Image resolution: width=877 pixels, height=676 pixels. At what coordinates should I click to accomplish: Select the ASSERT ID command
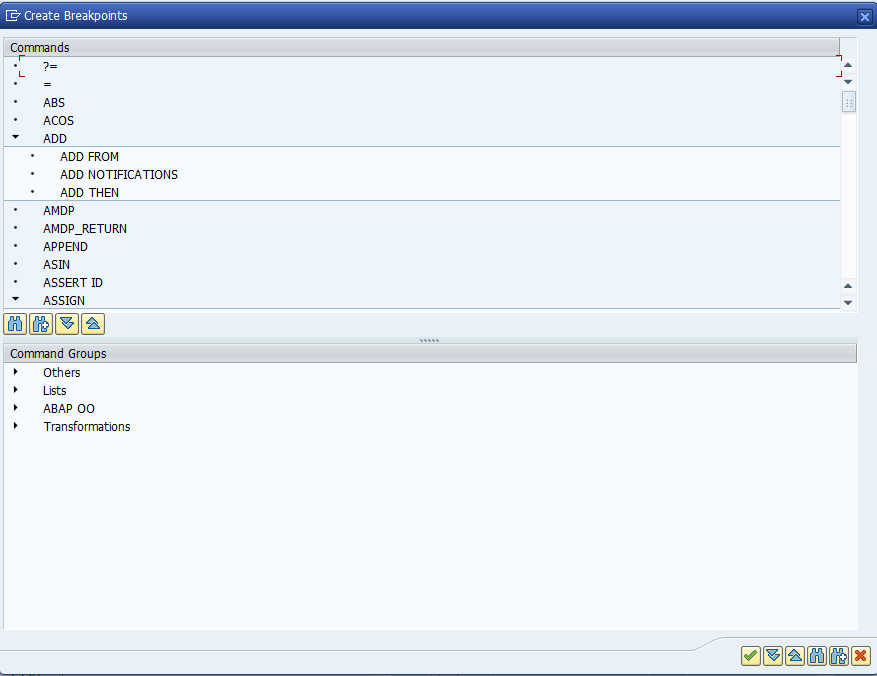(73, 282)
